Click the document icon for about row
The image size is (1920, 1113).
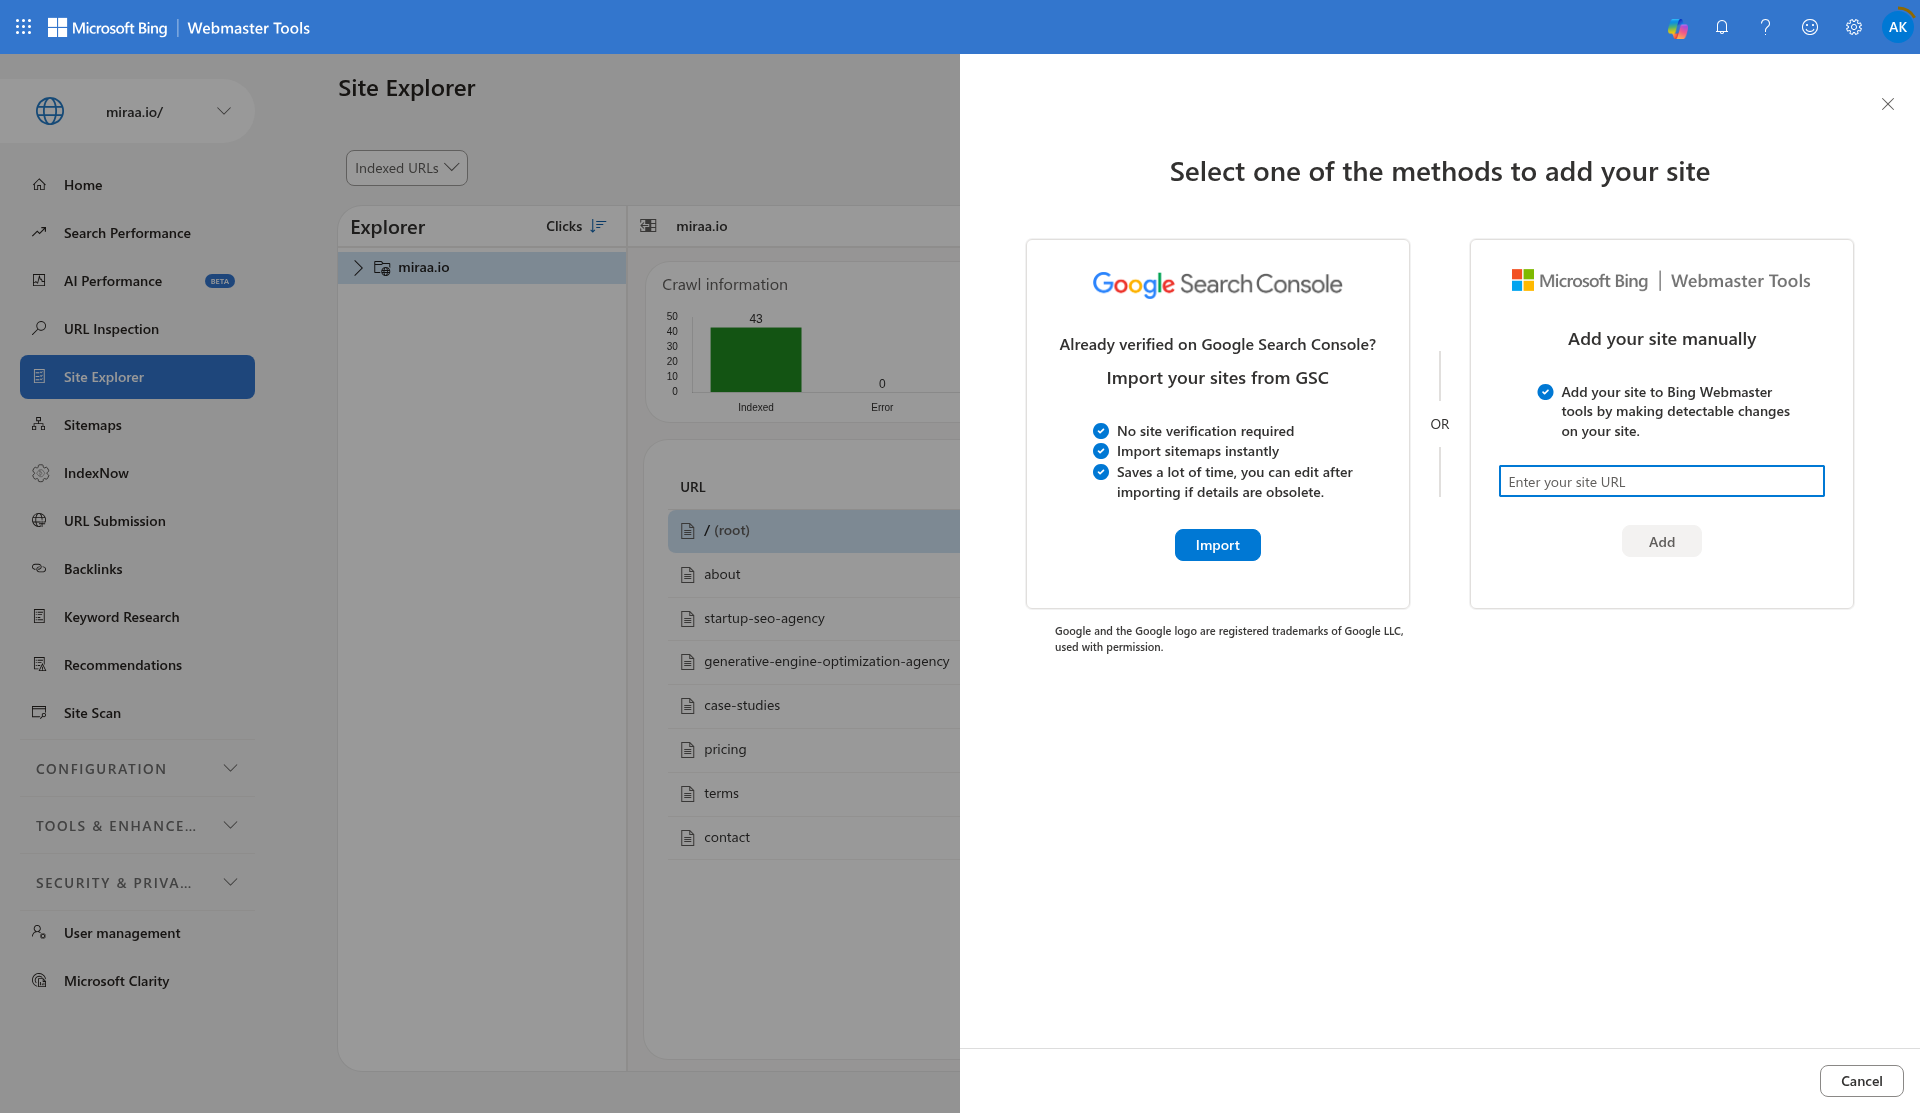(x=687, y=575)
